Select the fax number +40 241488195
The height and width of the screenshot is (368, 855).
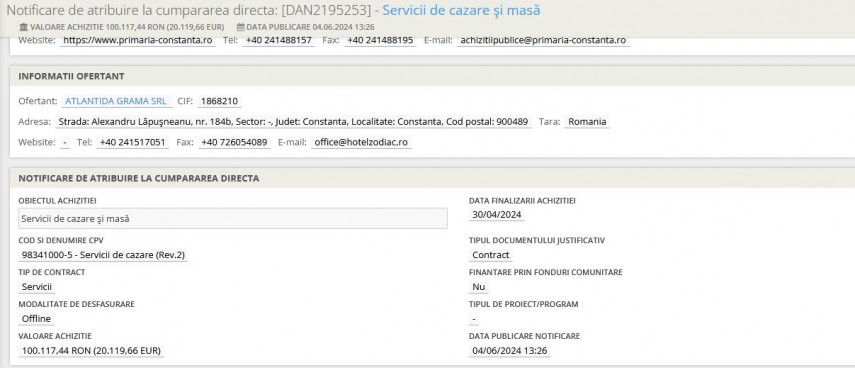coord(380,40)
